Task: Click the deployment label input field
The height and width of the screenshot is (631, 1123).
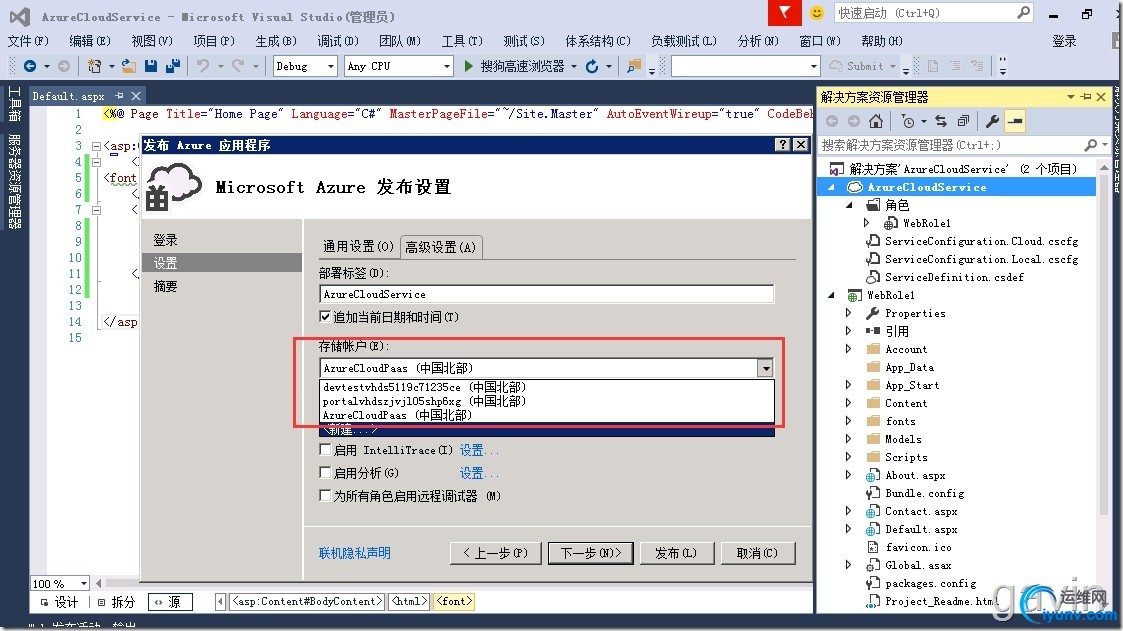Action: (x=546, y=294)
